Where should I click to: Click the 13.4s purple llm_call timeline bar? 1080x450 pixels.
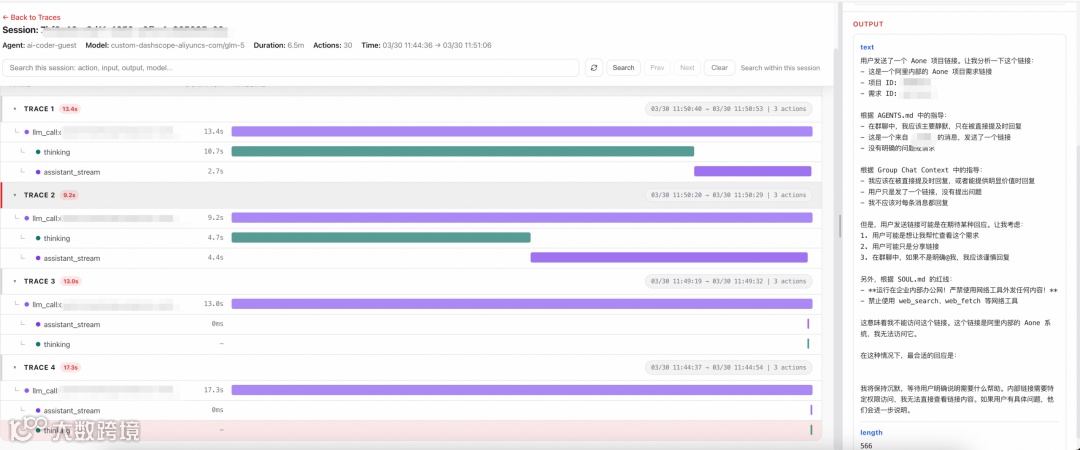[x=522, y=131]
